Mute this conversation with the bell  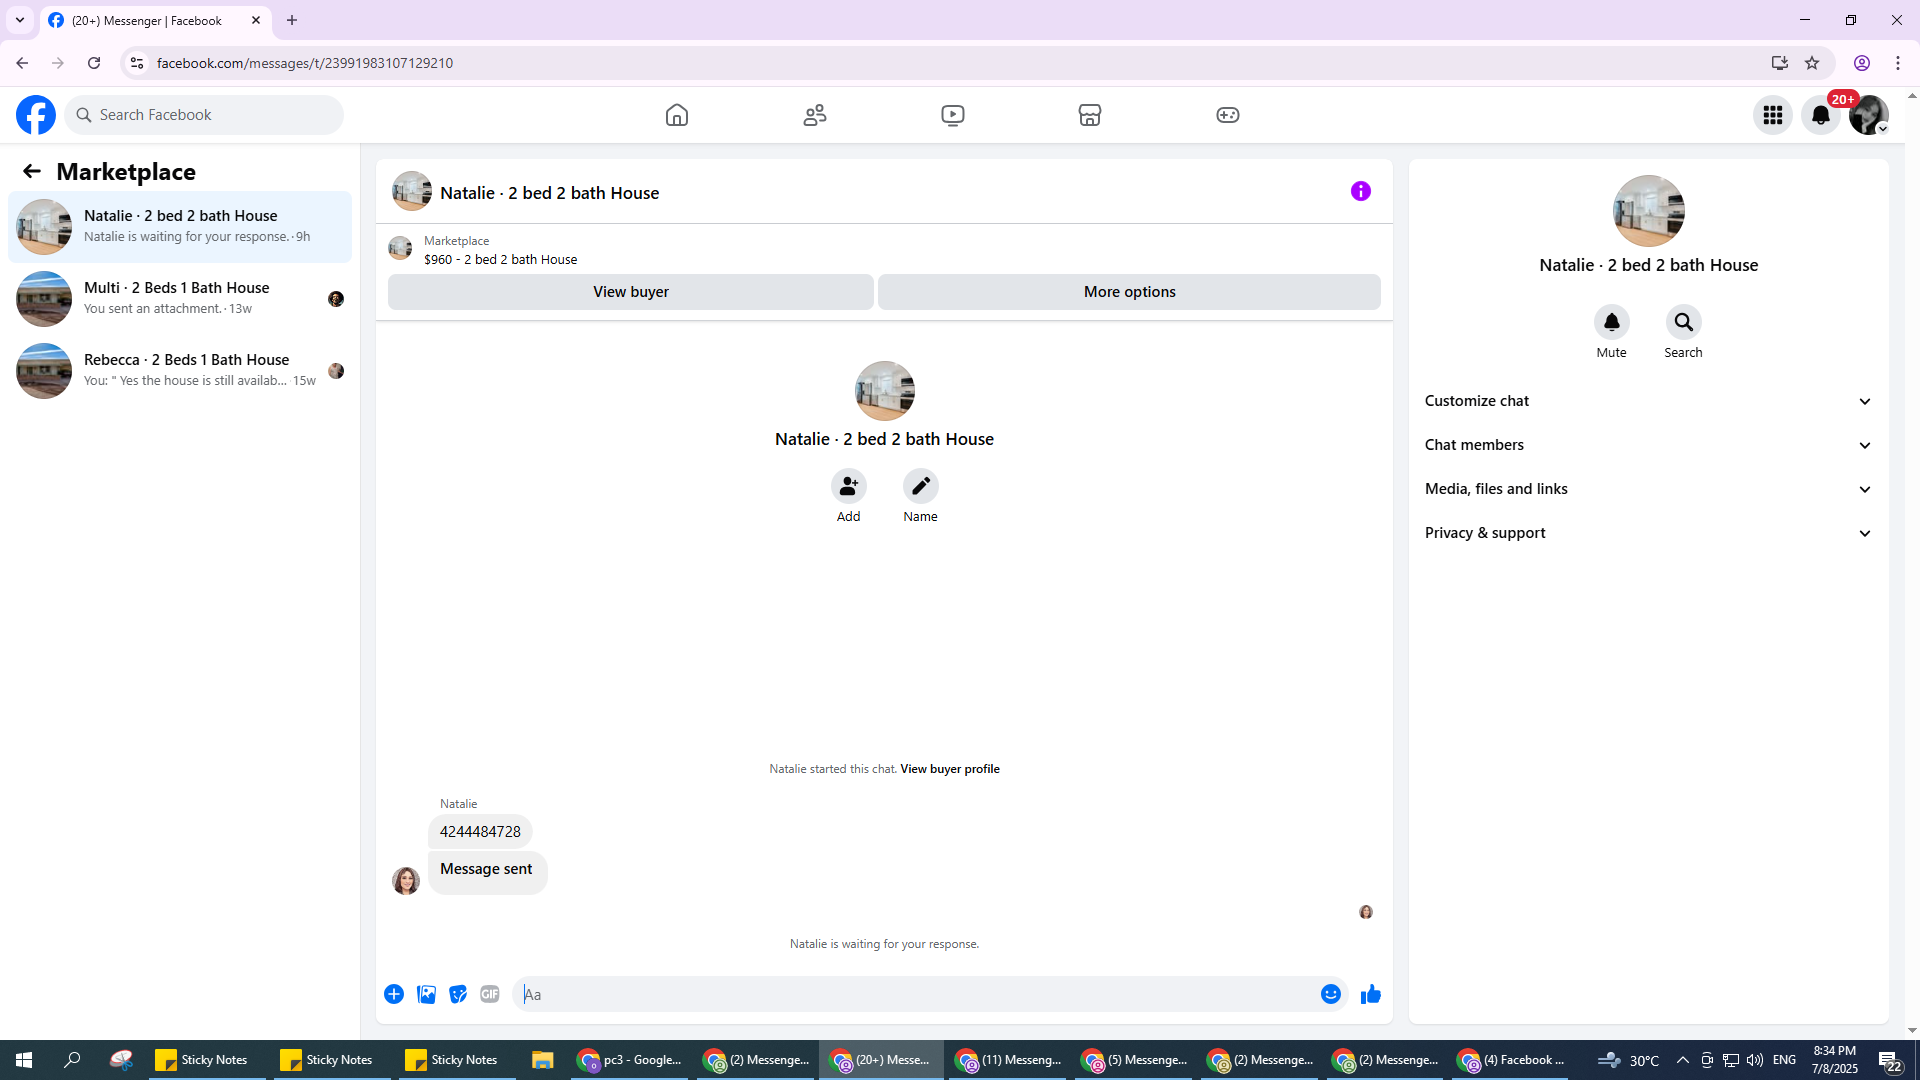[x=1611, y=322]
